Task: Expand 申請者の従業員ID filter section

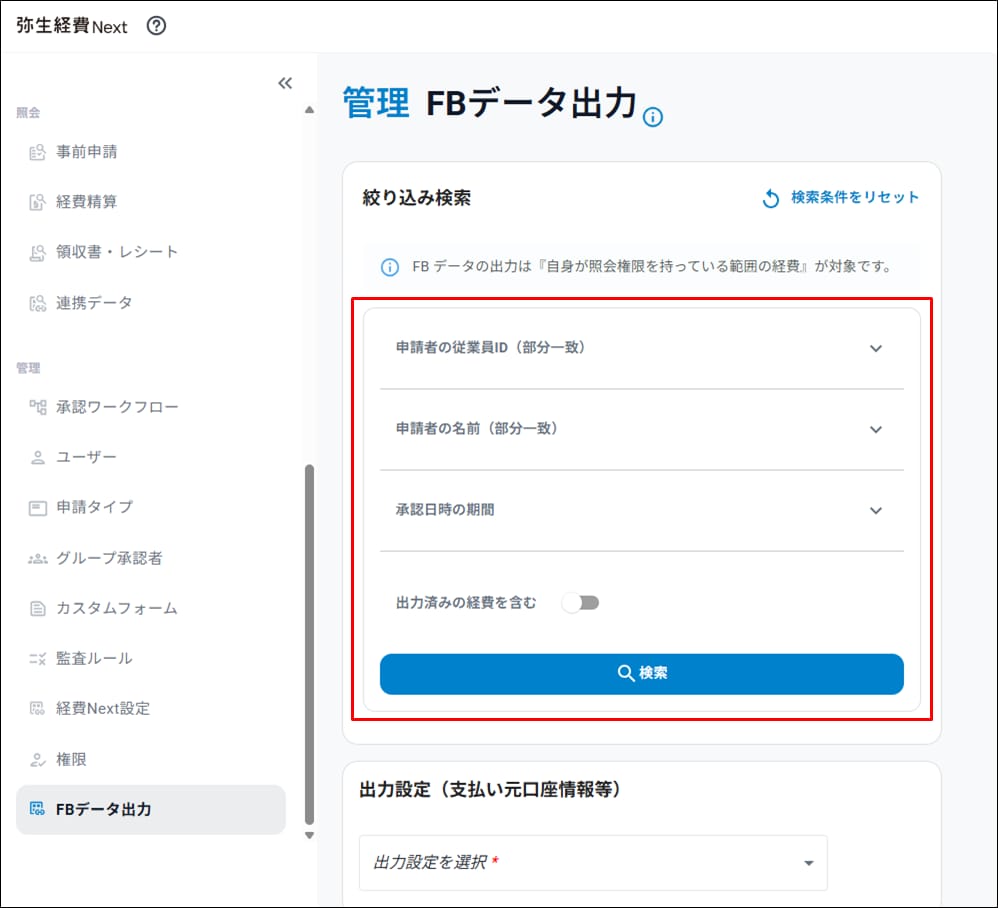Action: tap(875, 349)
